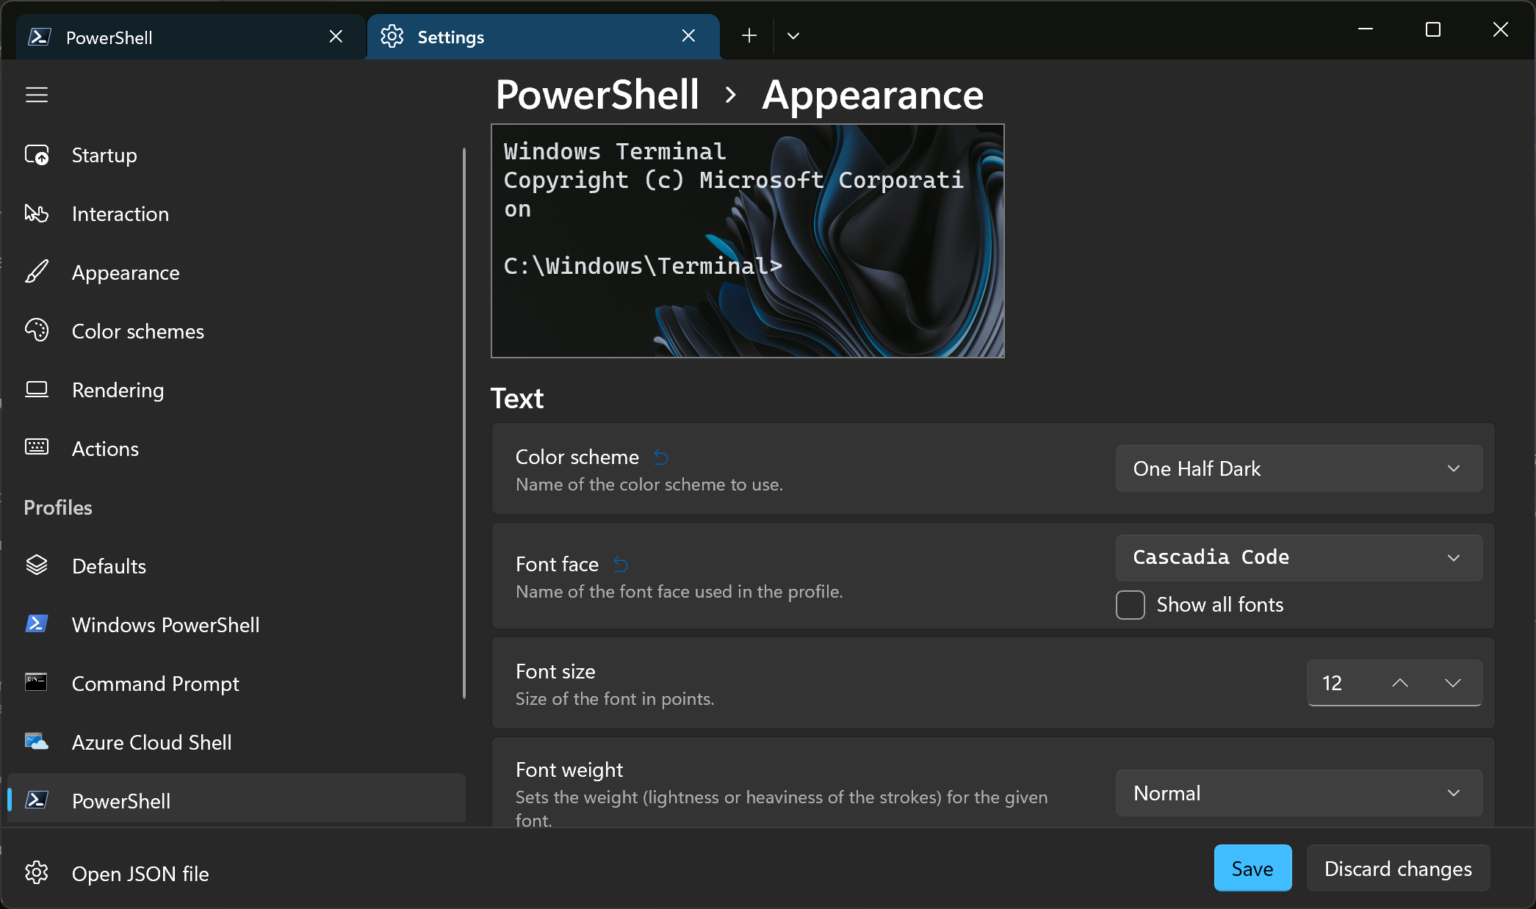Open the Cascadia Code font face dropdown
This screenshot has width=1536, height=909.
pyautogui.click(x=1298, y=557)
